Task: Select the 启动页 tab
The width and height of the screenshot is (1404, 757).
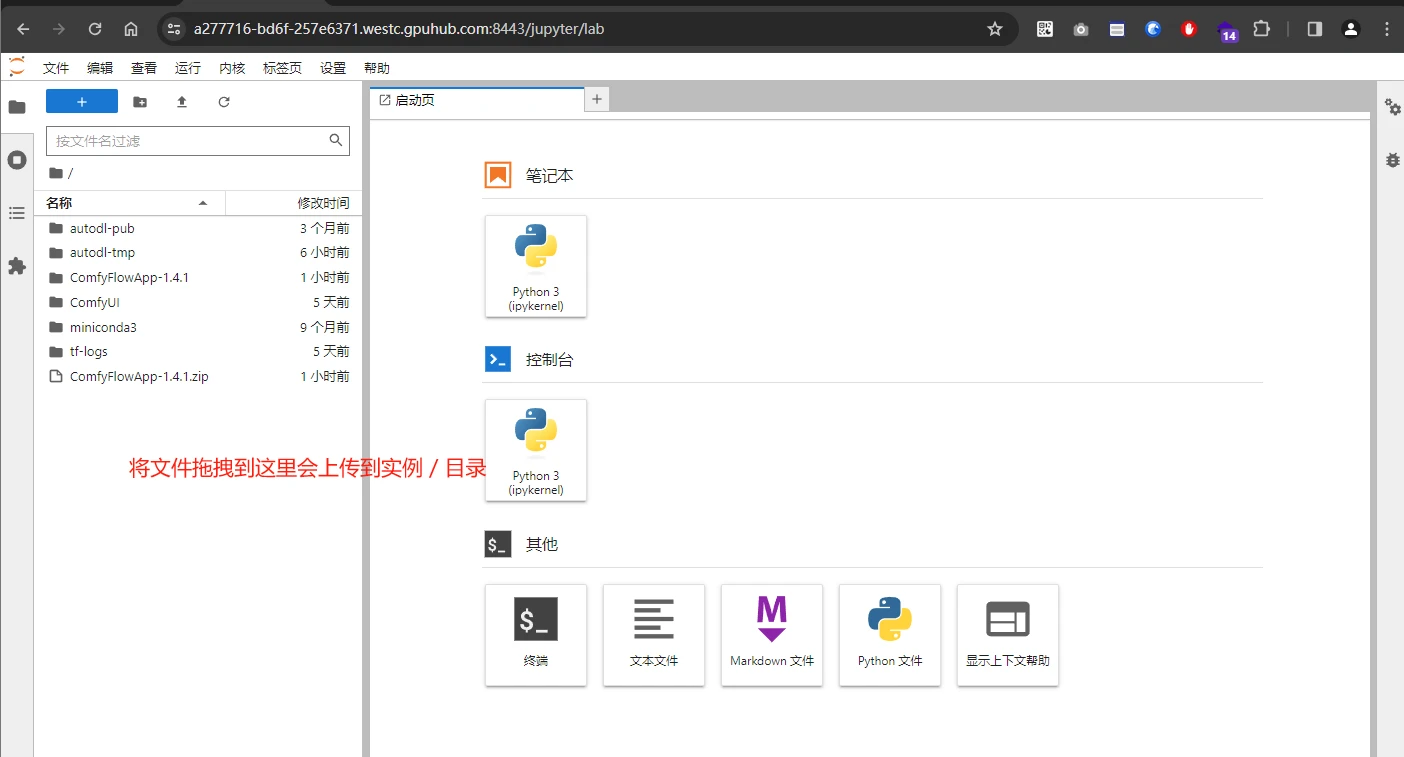Action: (476, 100)
